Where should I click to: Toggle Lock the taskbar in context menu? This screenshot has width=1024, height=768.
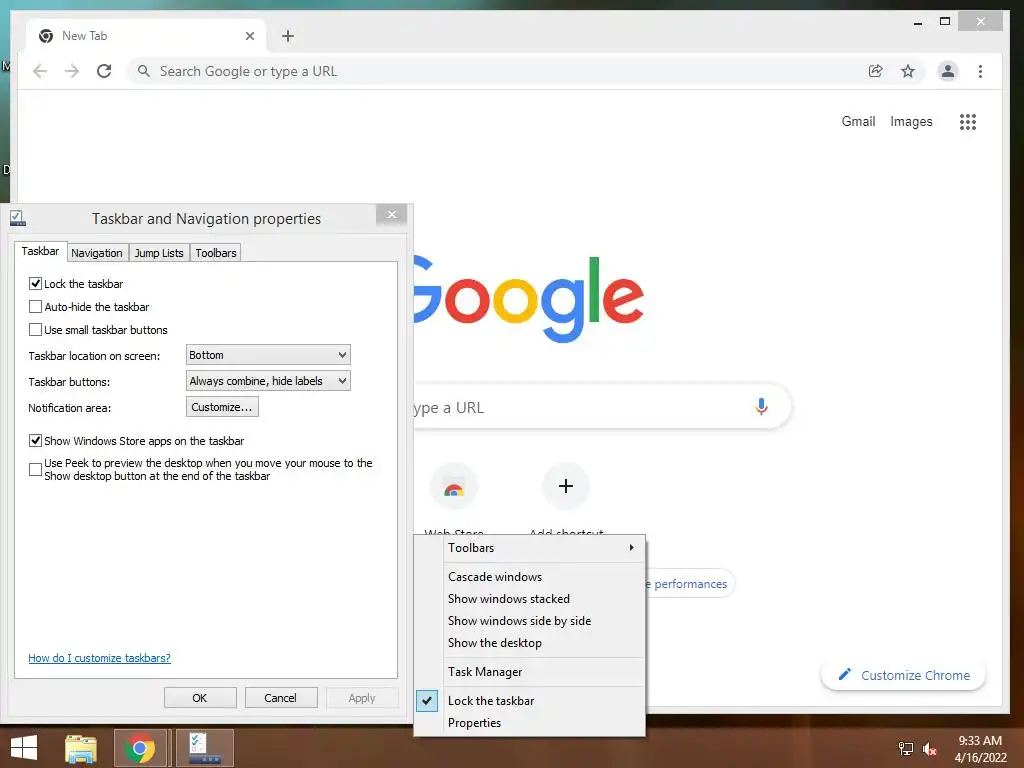530,701
